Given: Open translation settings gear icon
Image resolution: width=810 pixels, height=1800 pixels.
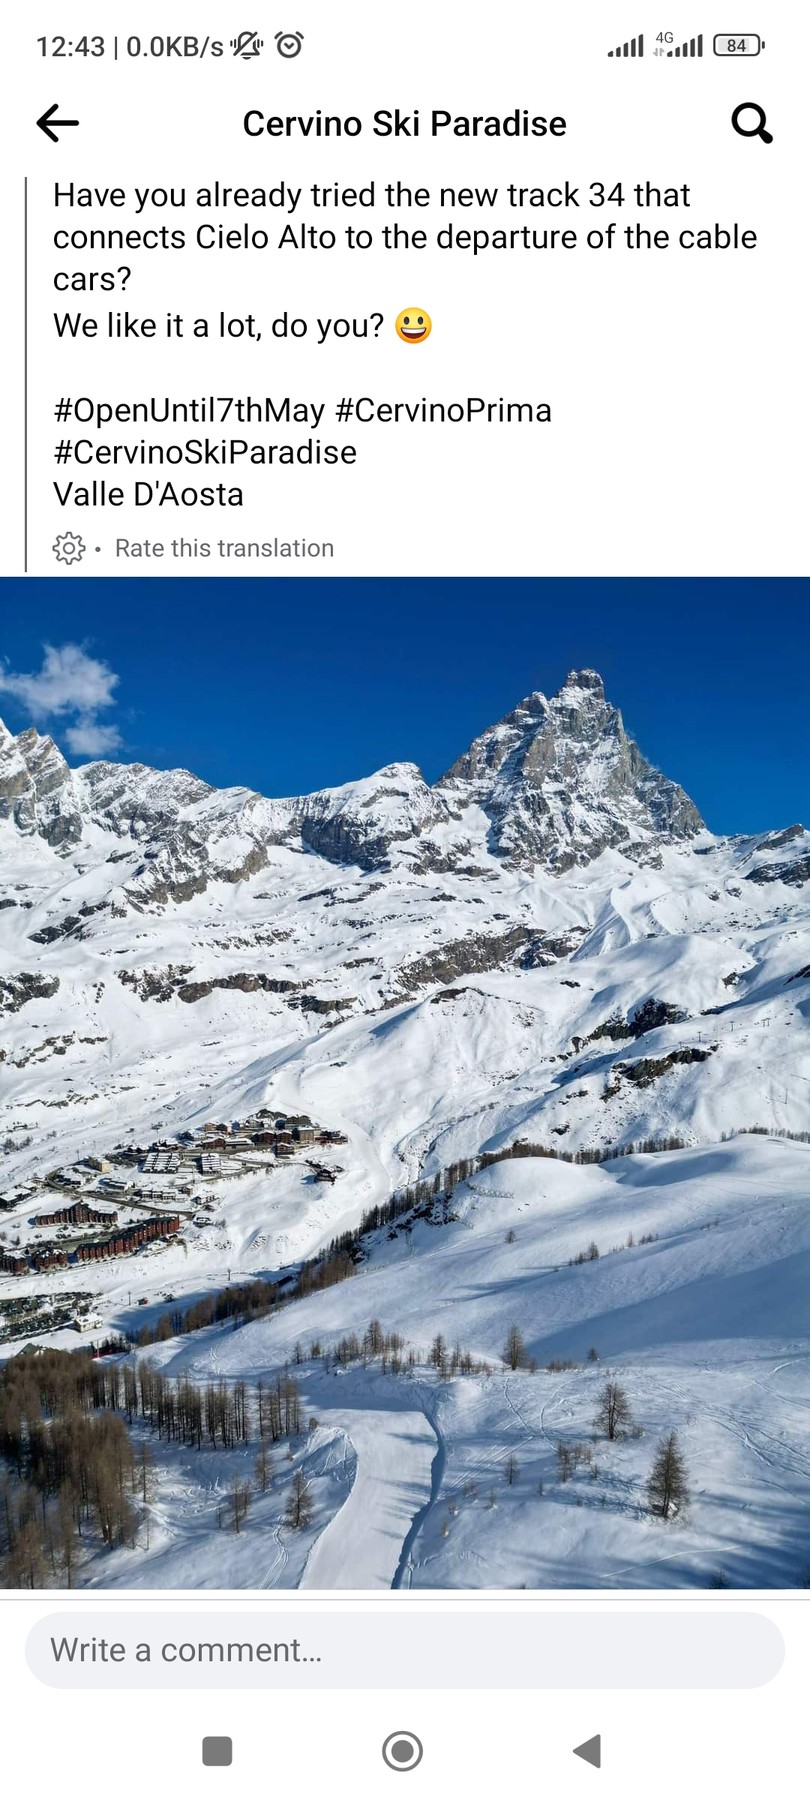Looking at the screenshot, I should point(69,548).
